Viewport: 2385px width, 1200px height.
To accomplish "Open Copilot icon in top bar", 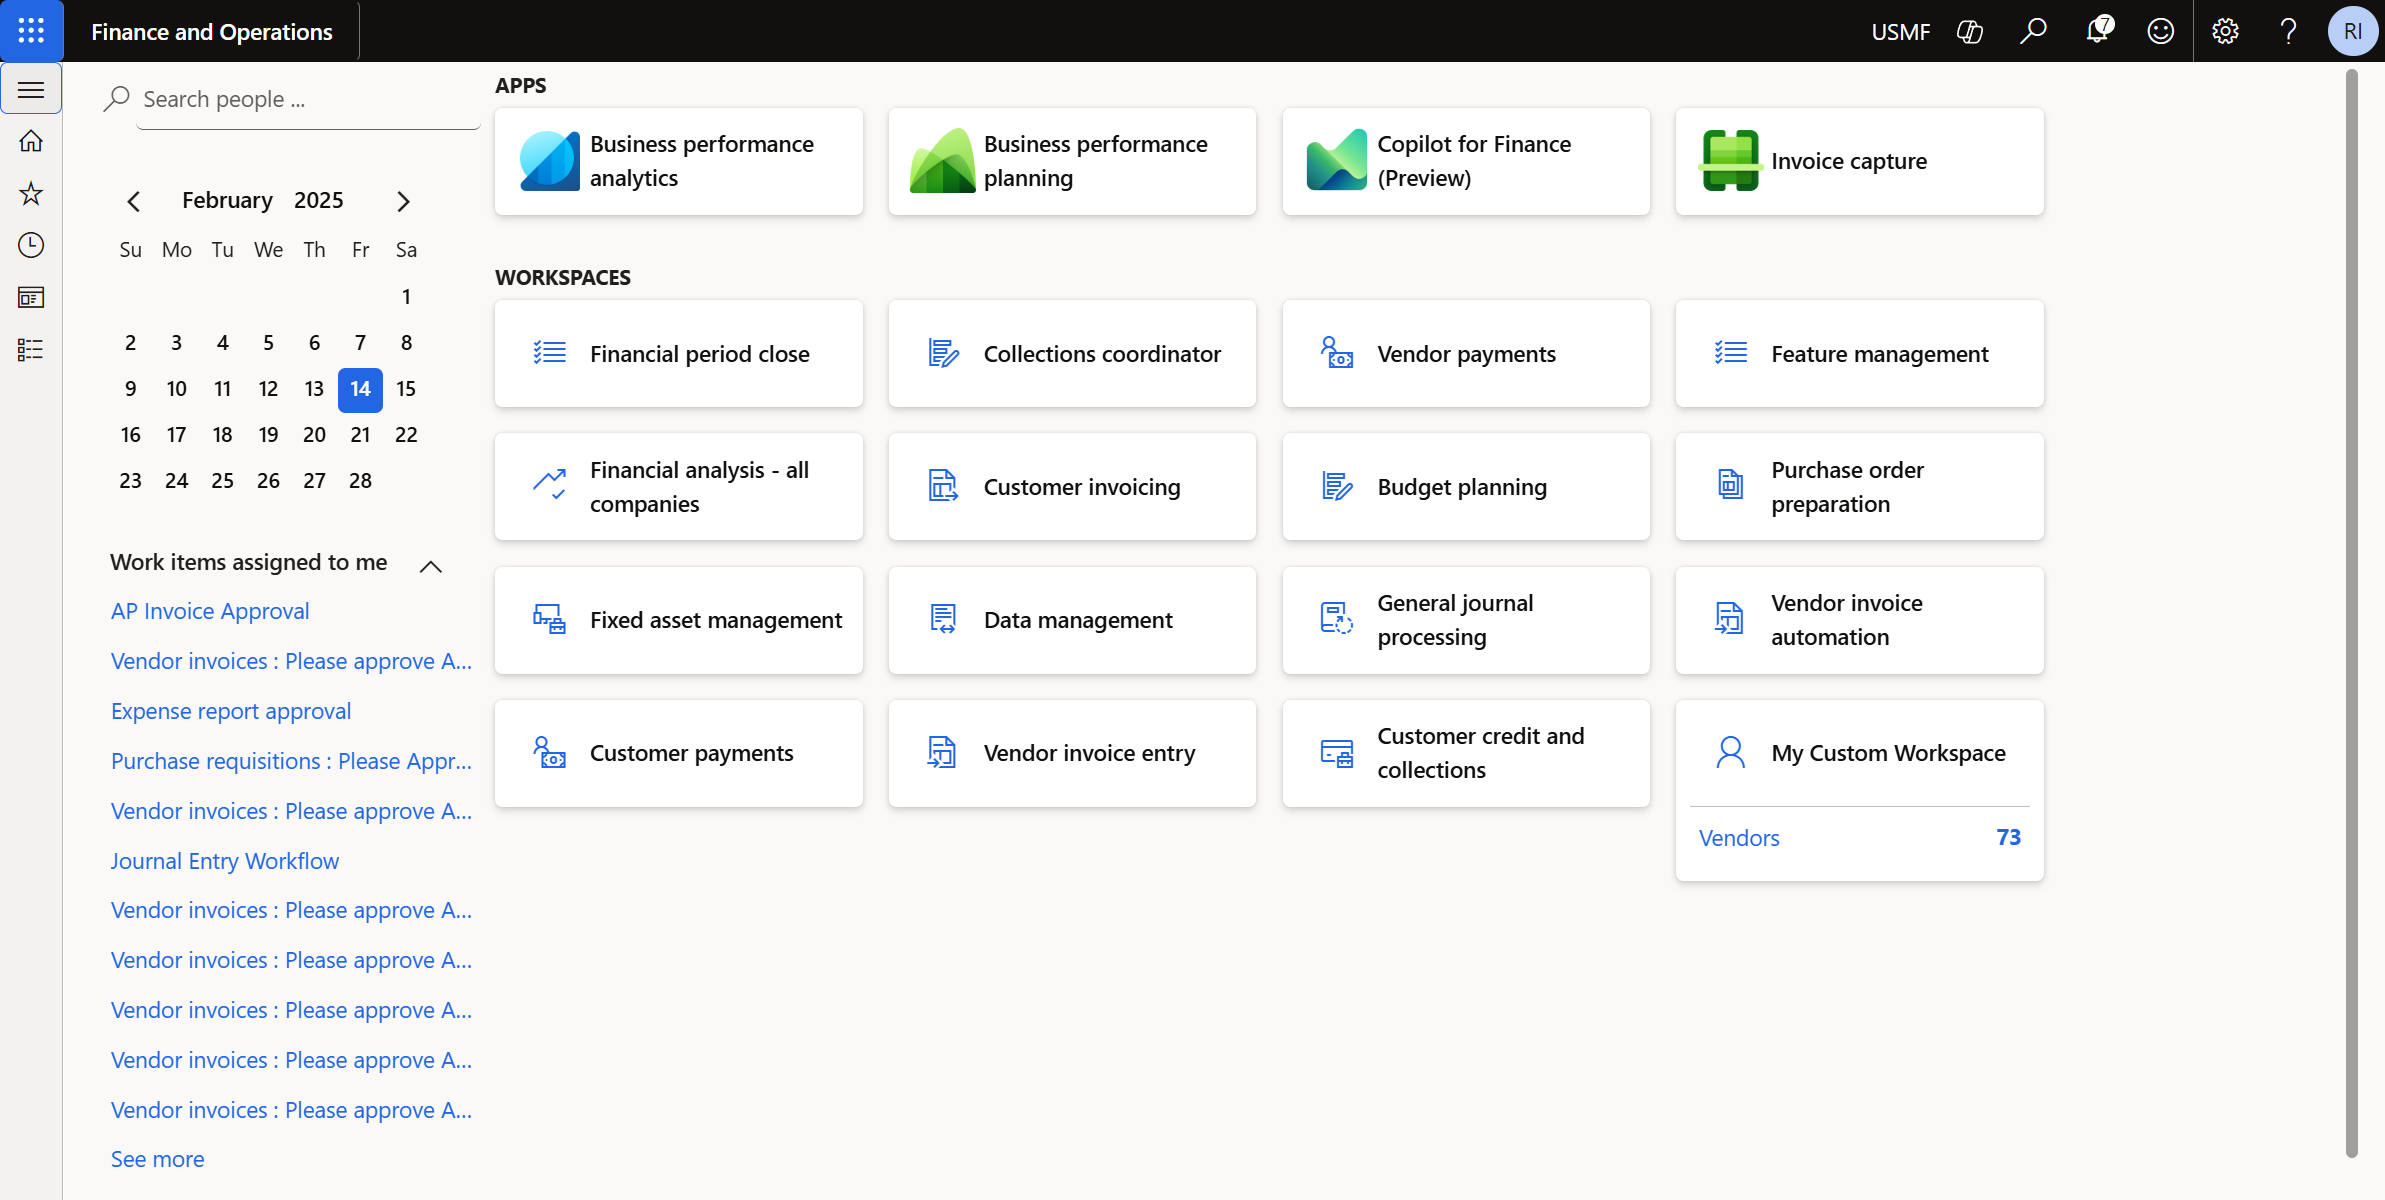I will [1969, 31].
